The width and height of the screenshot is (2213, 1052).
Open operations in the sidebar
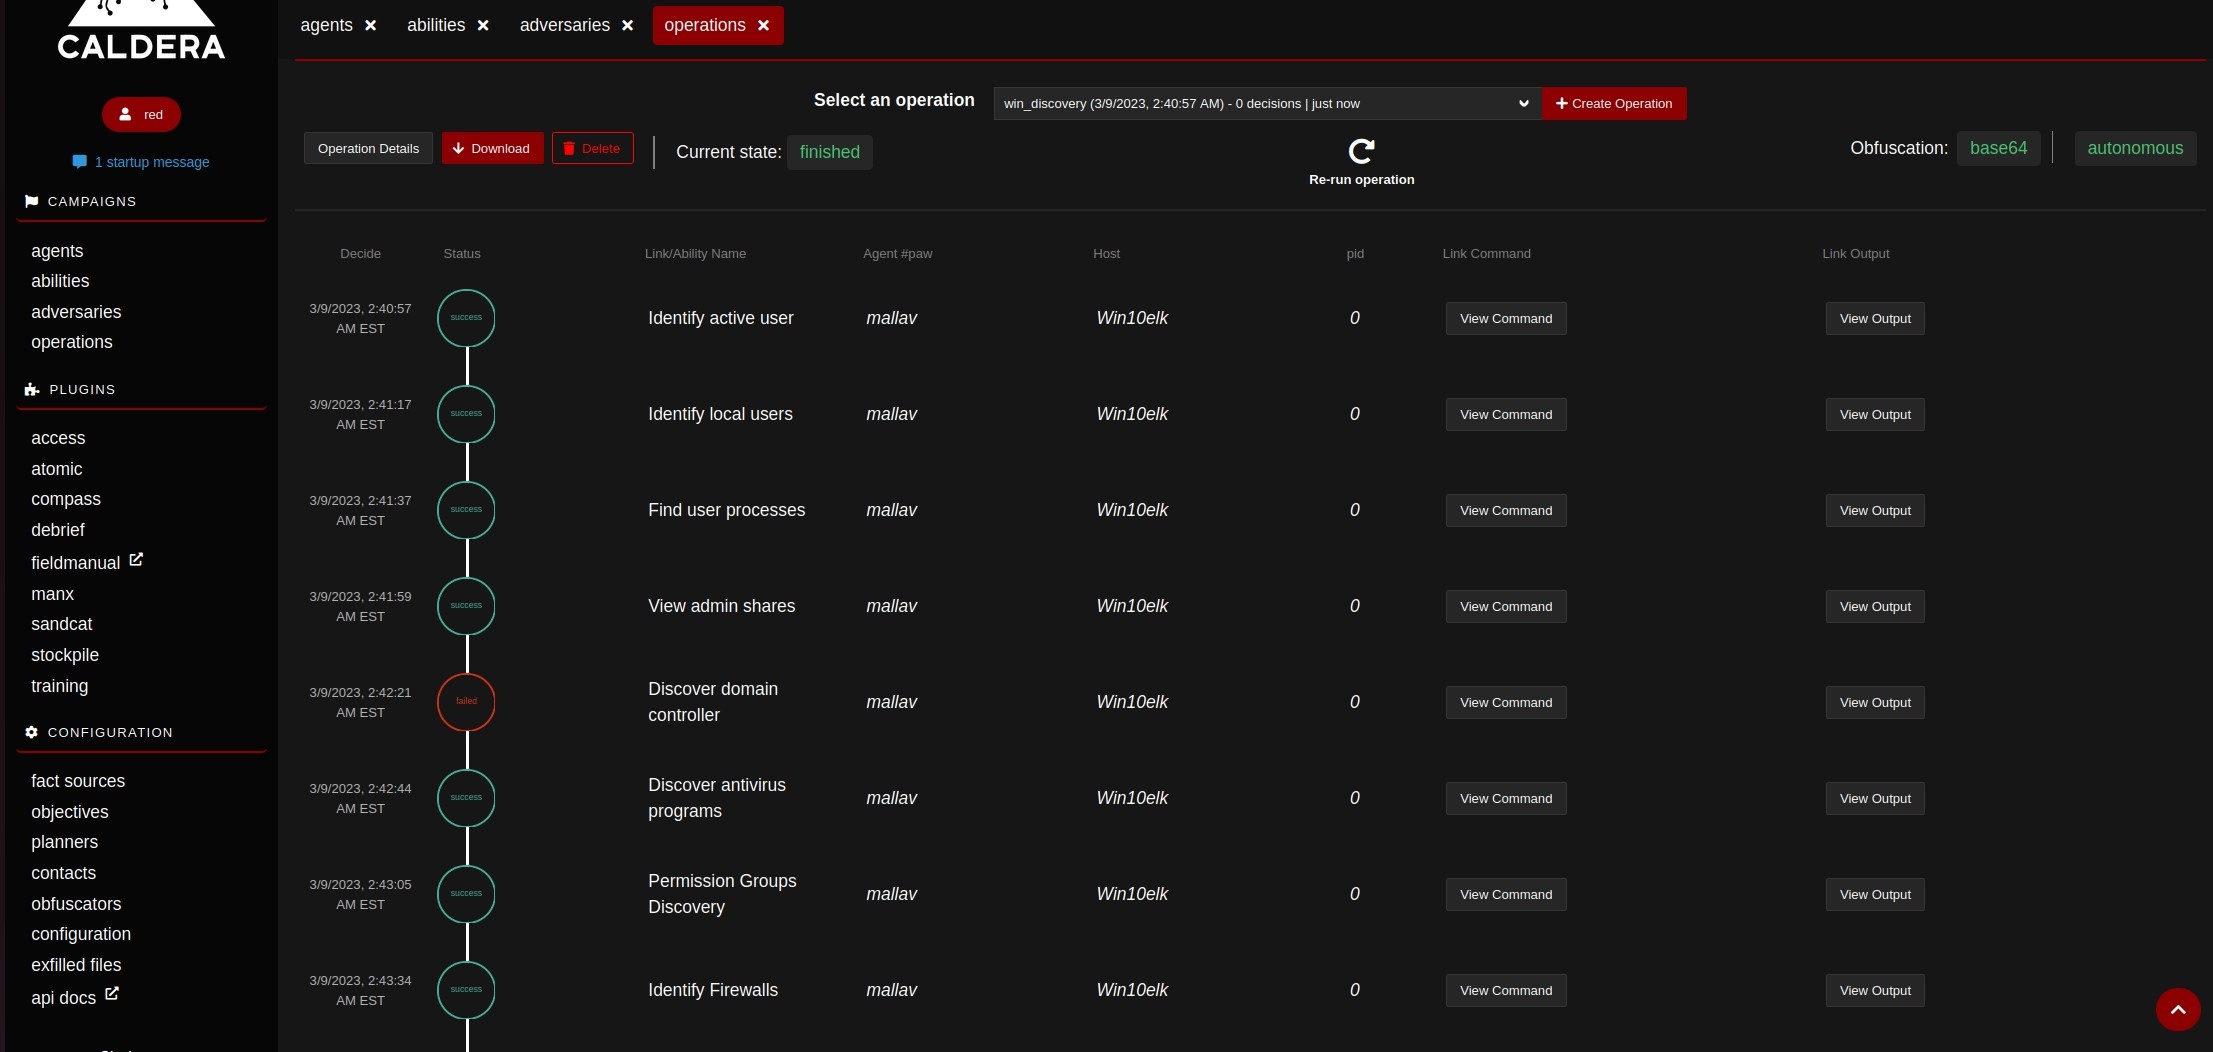72,342
